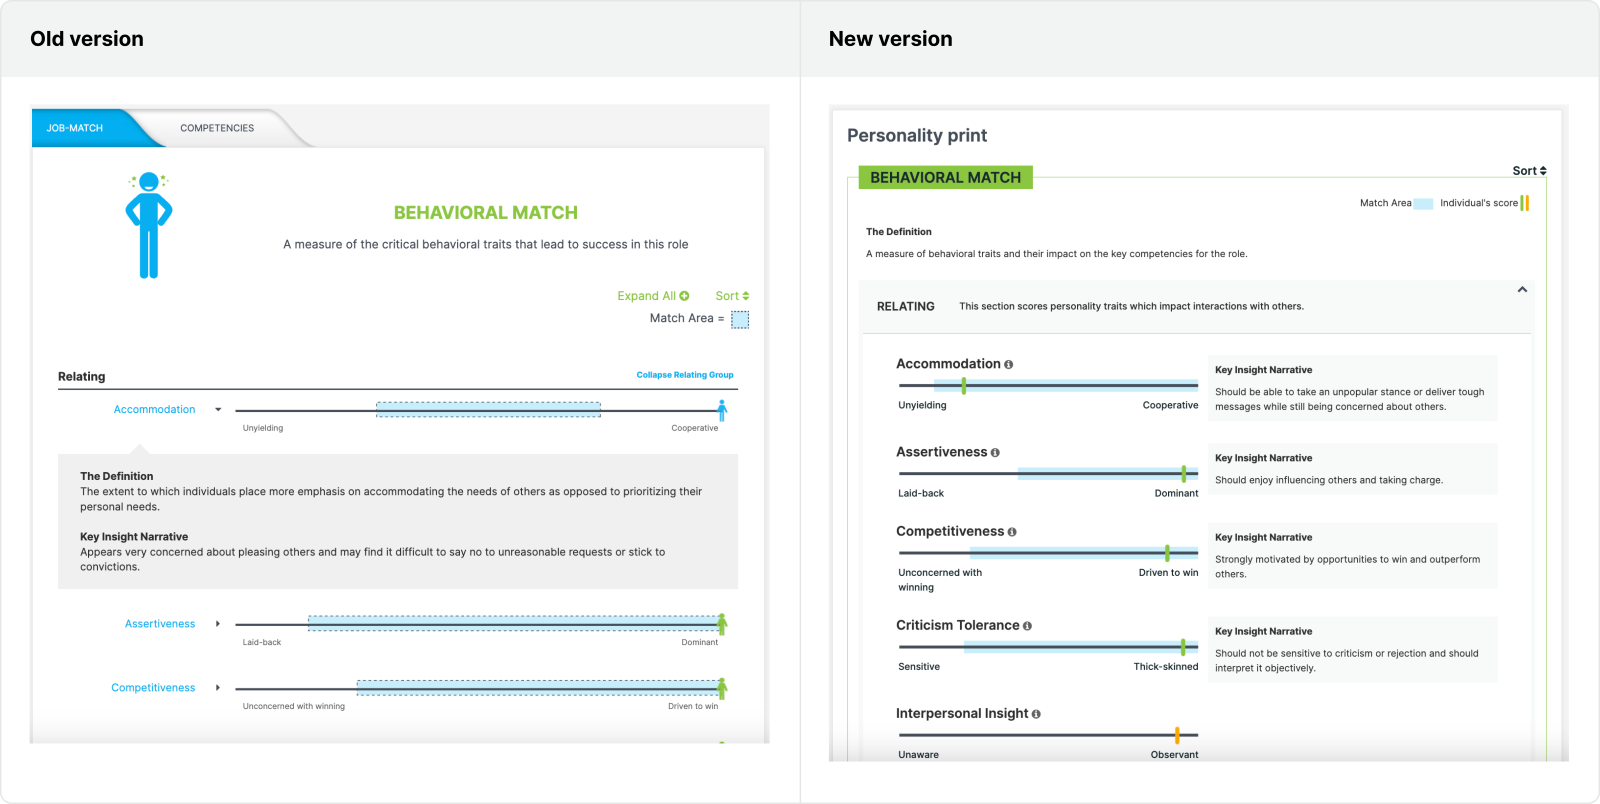The width and height of the screenshot is (1600, 804).
Task: Click the Match Area legend swatch in new version
Action: 1423,204
